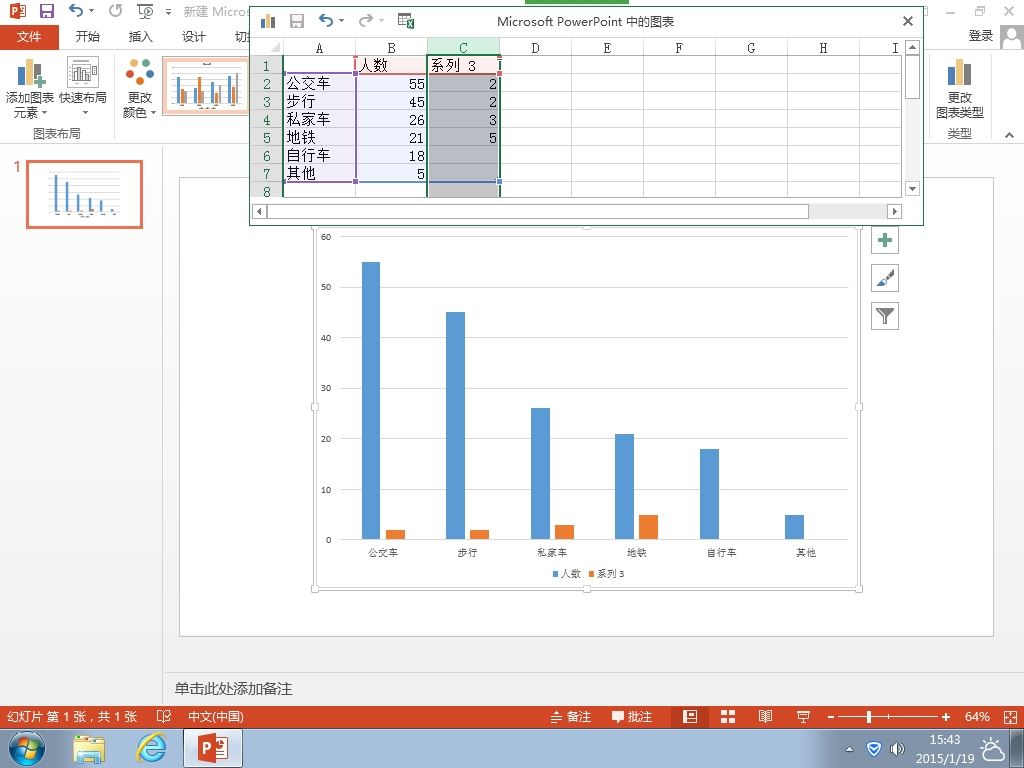Open the 文件 tab
This screenshot has height=768, width=1024.
click(x=29, y=37)
